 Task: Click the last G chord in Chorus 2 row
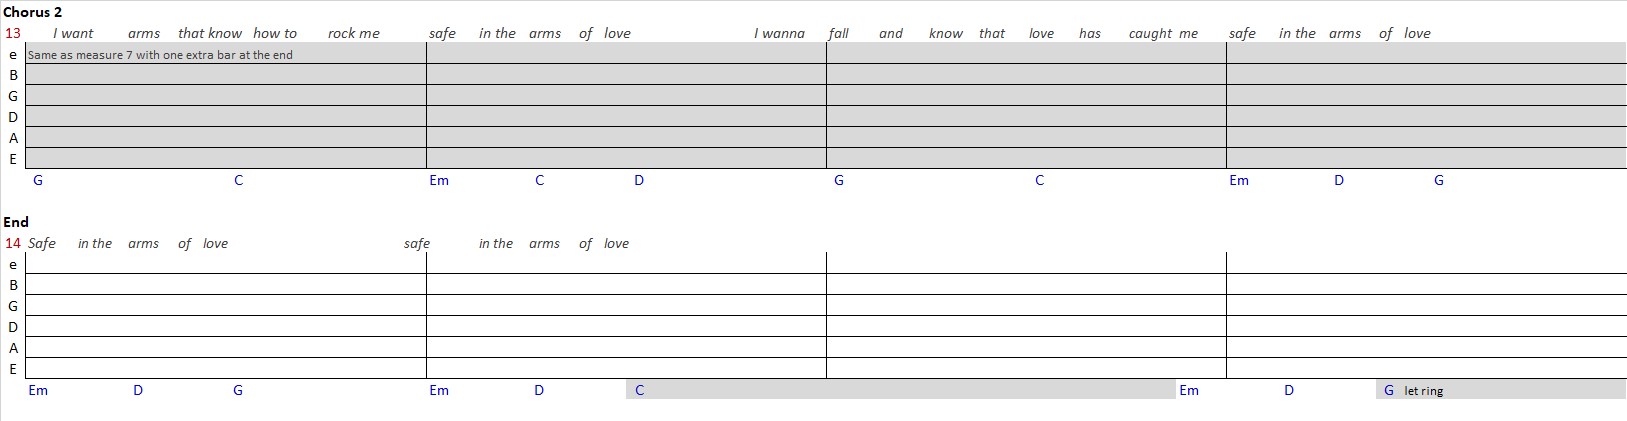pos(1439,180)
